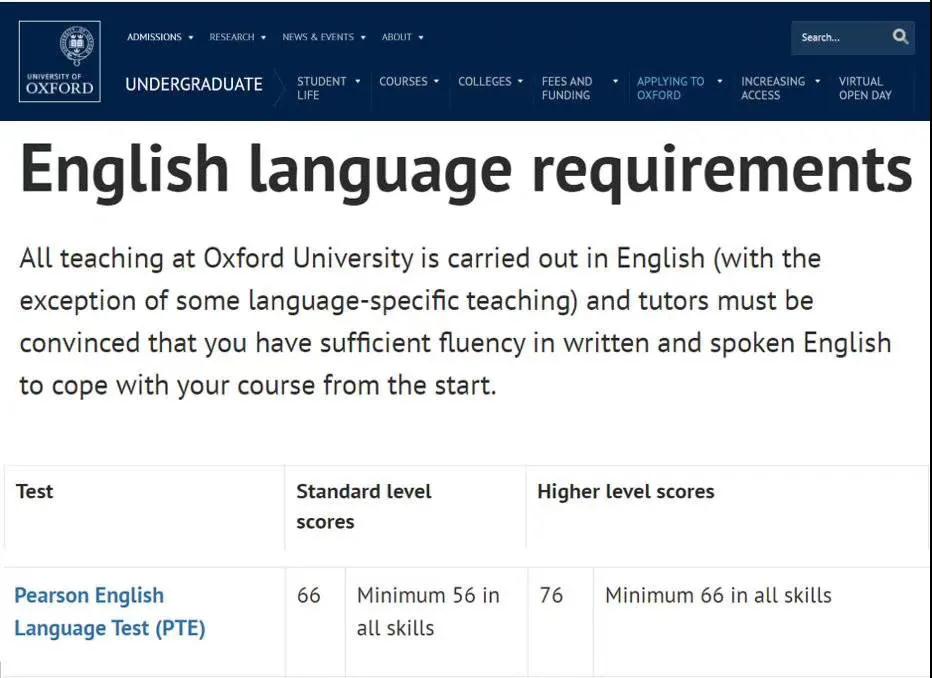The image size is (932, 678).
Task: Click the arrow beside Student Life
Action: pyautogui.click(x=358, y=81)
